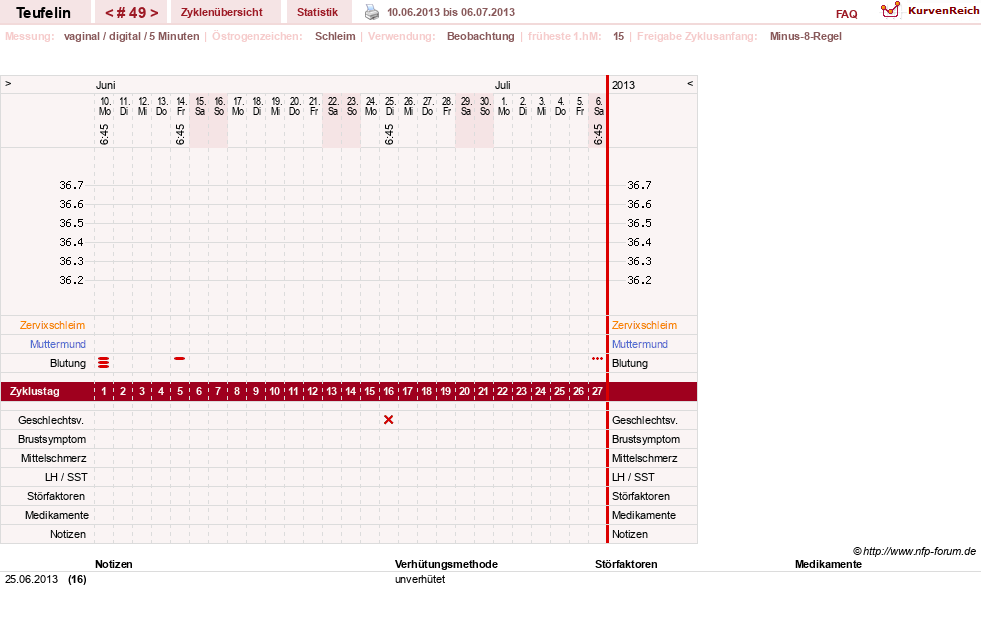Click the light bleeding dash on cycle day 5

pyautogui.click(x=180, y=358)
